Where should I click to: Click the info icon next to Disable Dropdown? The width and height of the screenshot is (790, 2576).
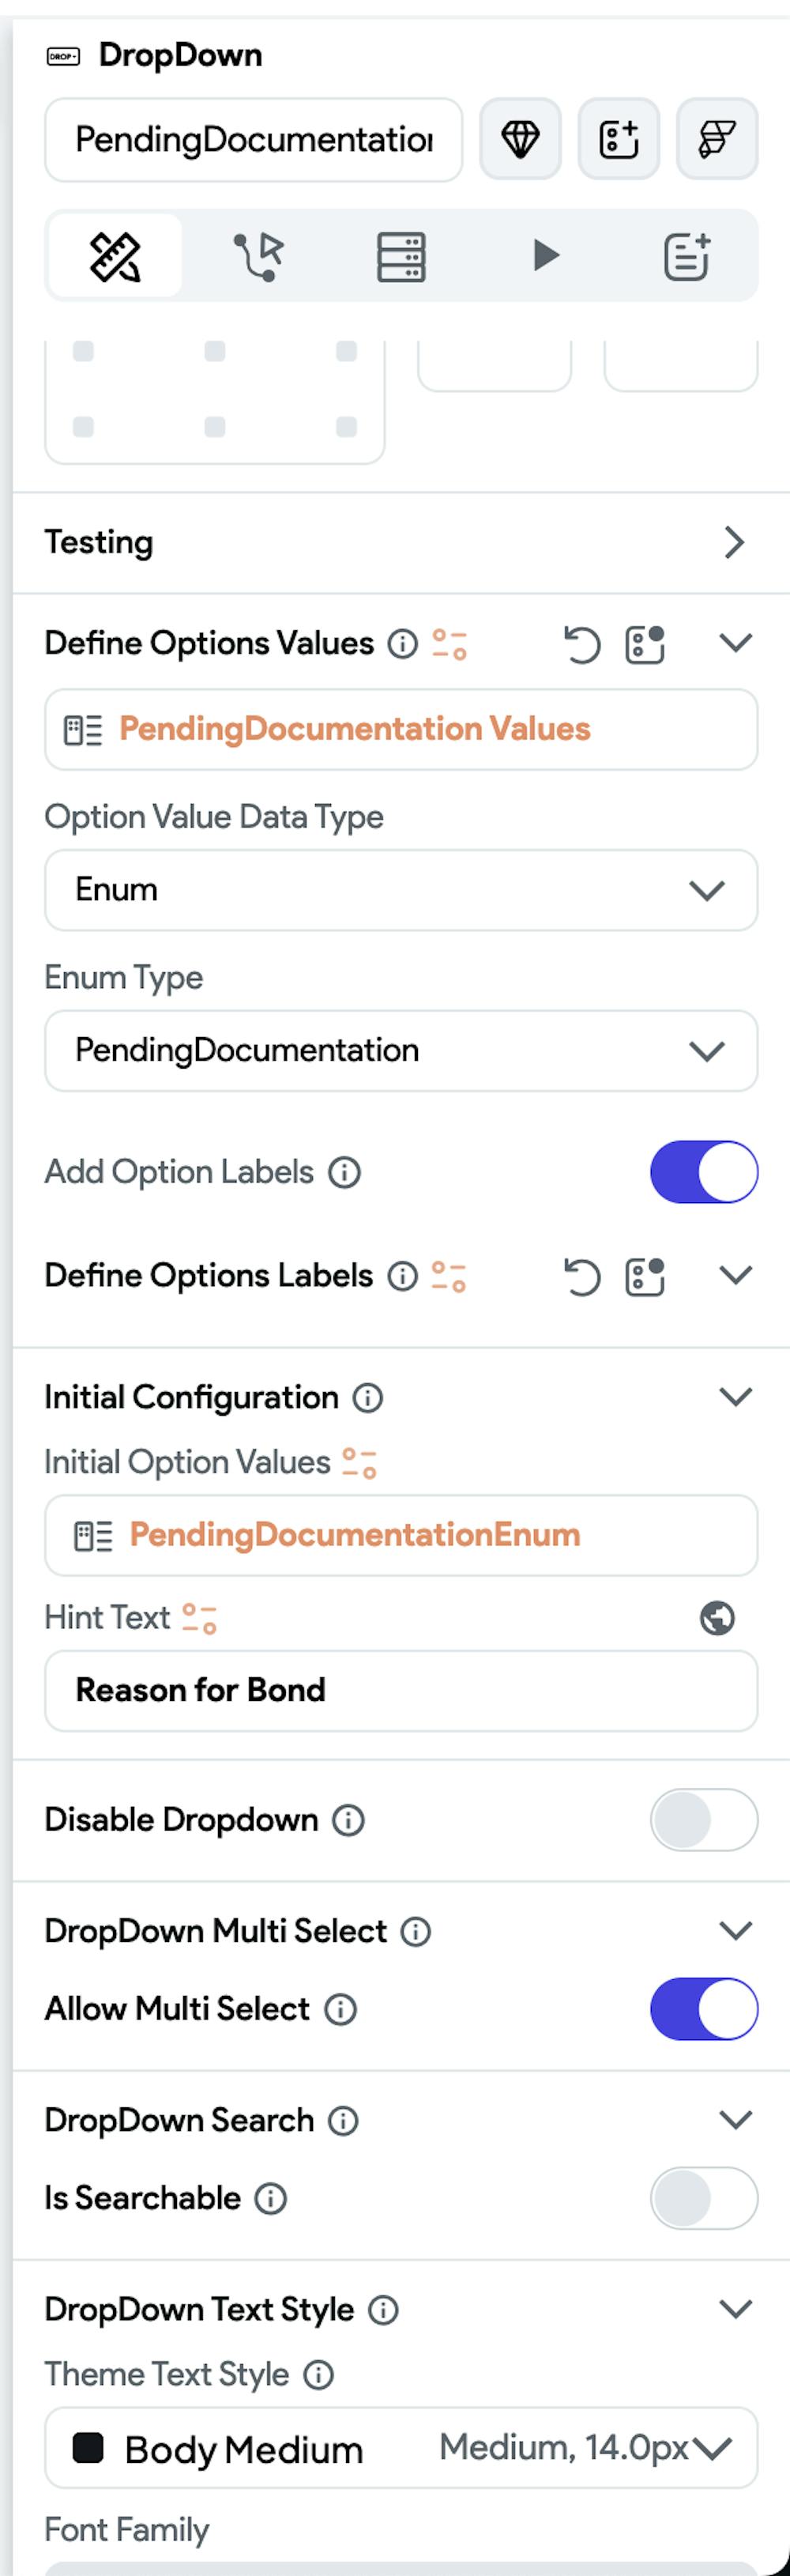click(348, 1820)
